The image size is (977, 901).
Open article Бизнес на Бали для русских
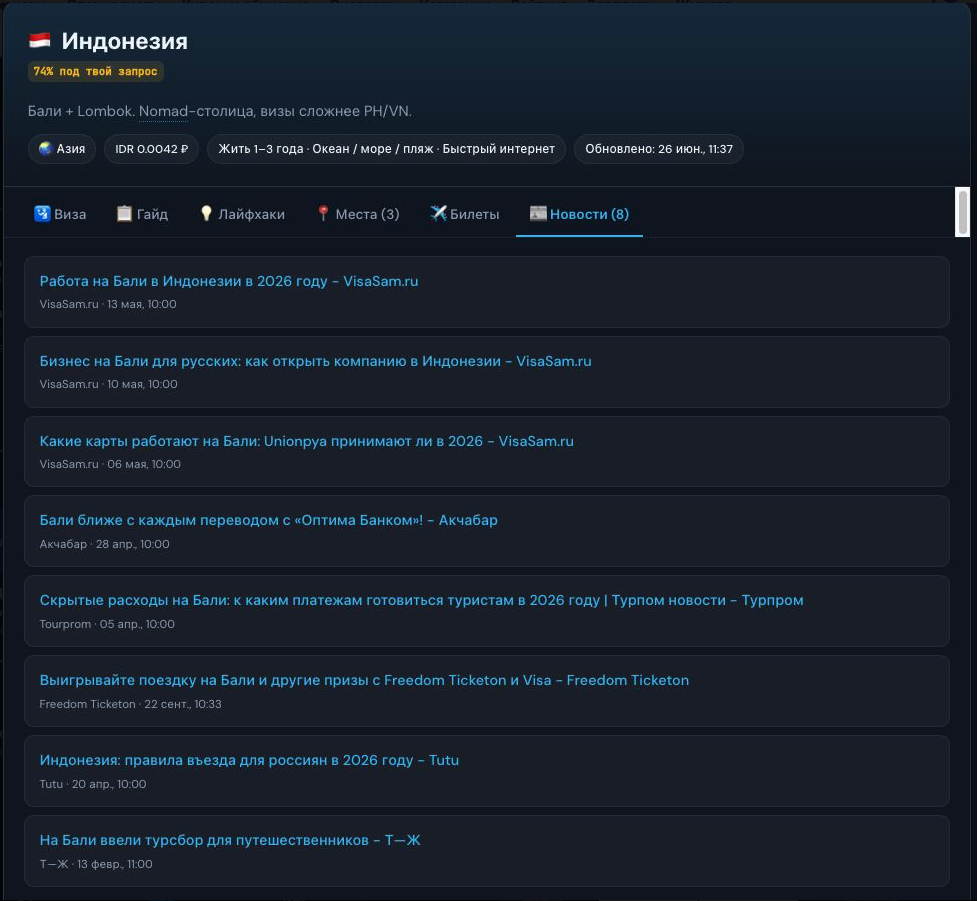pos(315,361)
